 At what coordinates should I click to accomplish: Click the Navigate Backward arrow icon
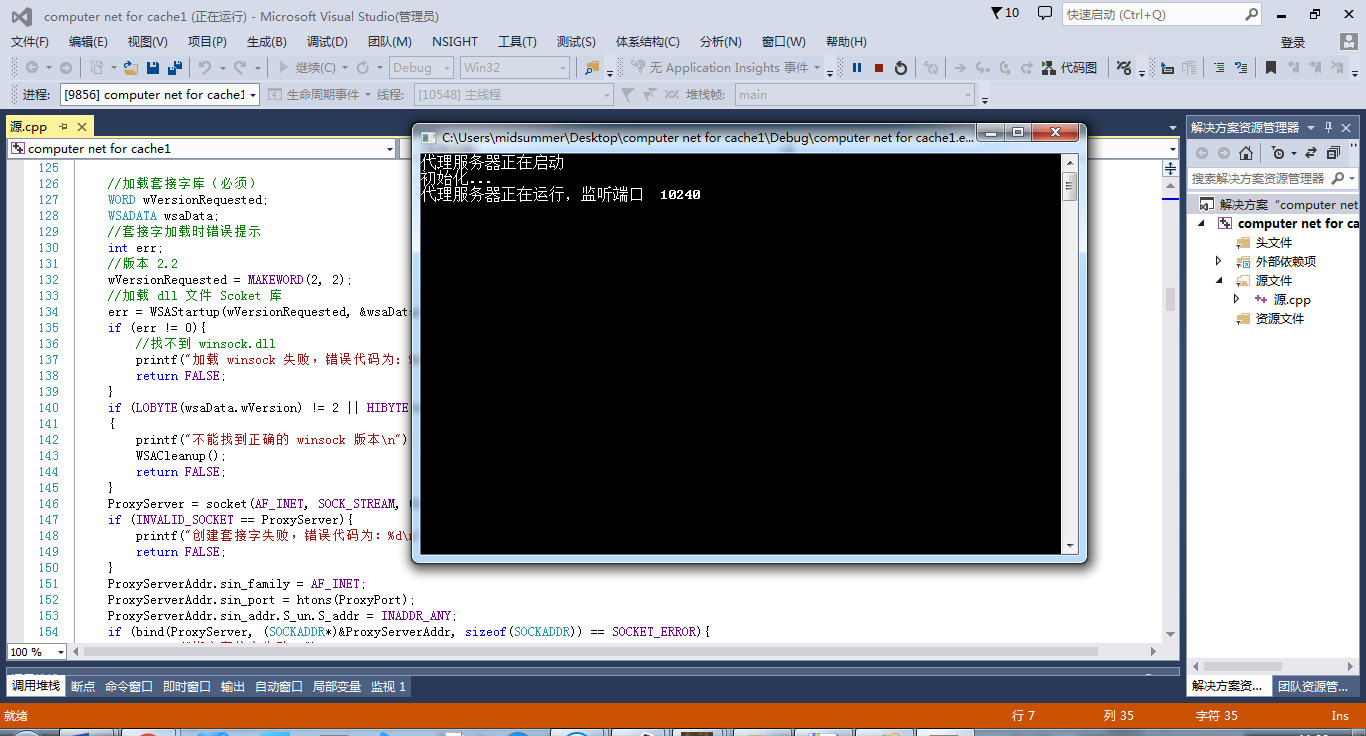(x=33, y=68)
